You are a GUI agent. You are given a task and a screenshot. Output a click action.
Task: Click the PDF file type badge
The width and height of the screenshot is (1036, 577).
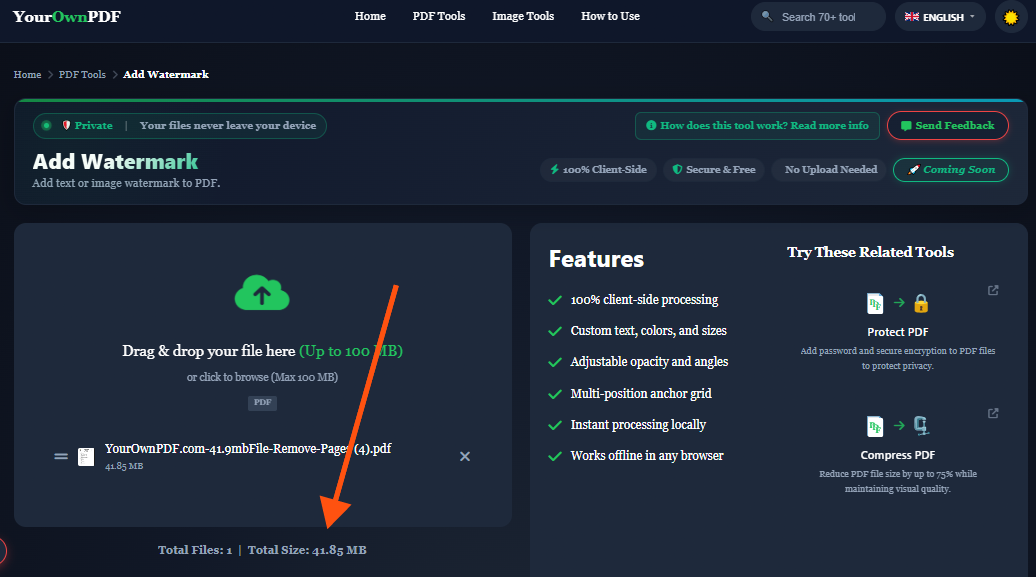pos(262,403)
